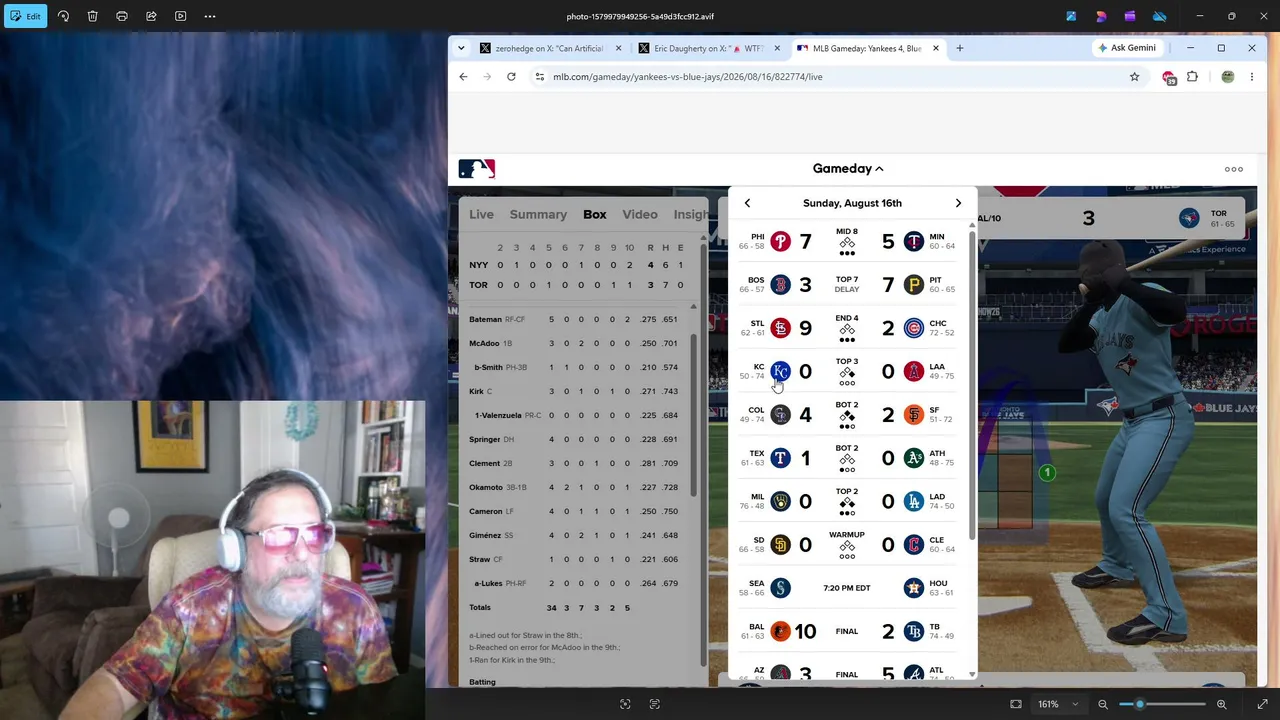Click the MLB logo

point(476,169)
